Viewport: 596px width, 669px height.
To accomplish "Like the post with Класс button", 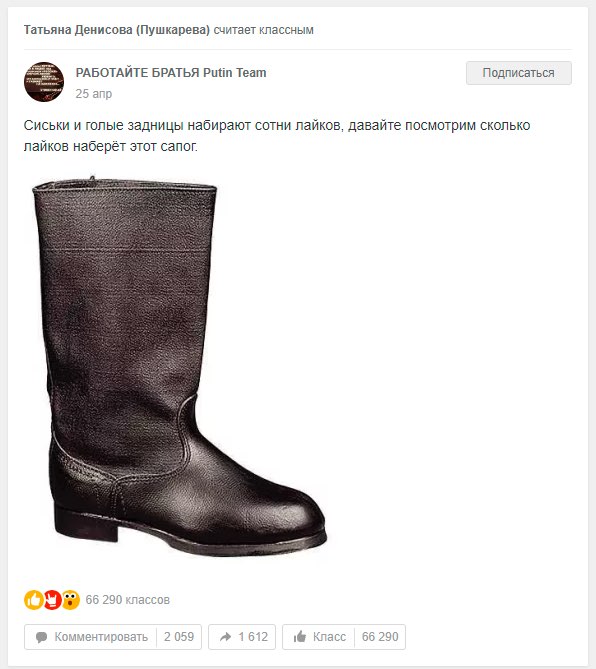I will [319, 637].
